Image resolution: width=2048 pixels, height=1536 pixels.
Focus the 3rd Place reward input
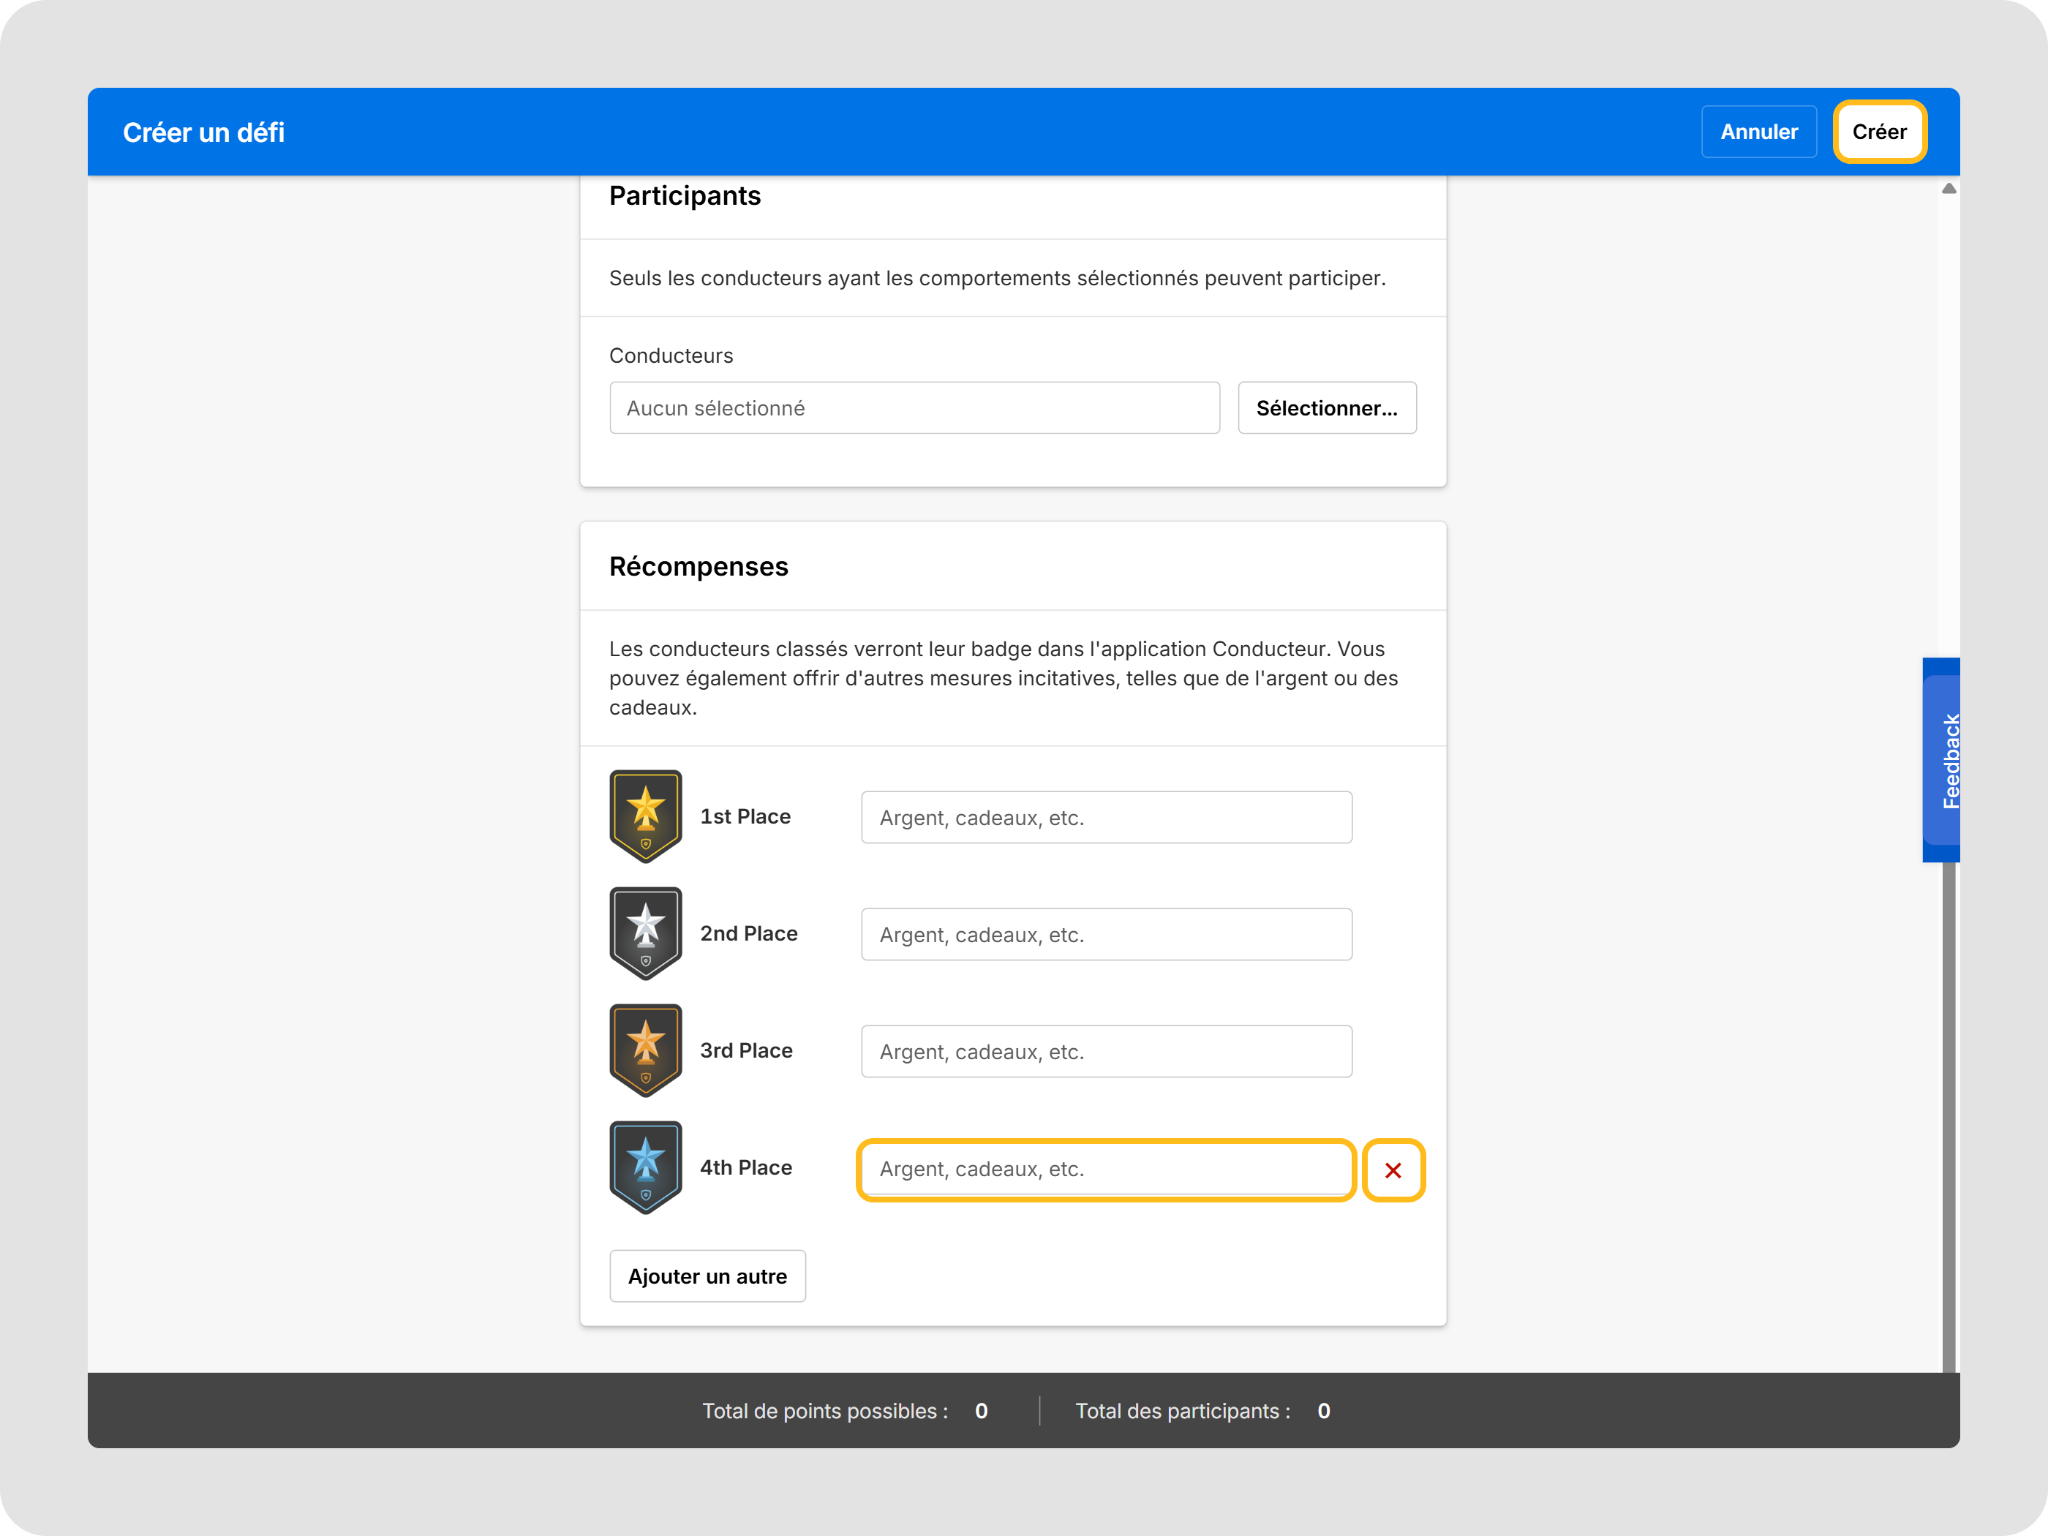pos(1107,1051)
